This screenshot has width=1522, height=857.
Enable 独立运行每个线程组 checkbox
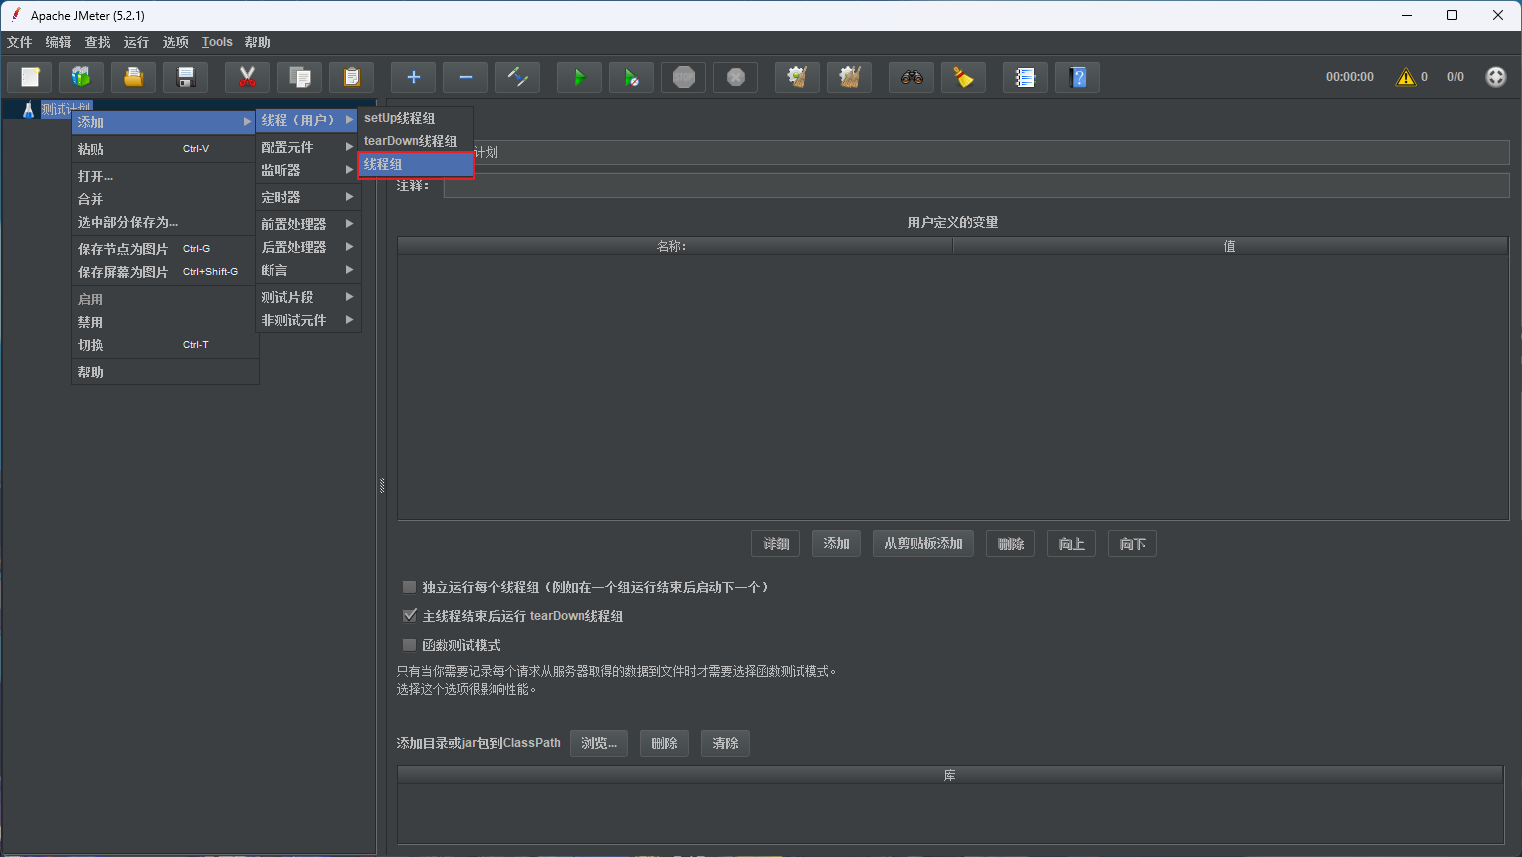[409, 587]
